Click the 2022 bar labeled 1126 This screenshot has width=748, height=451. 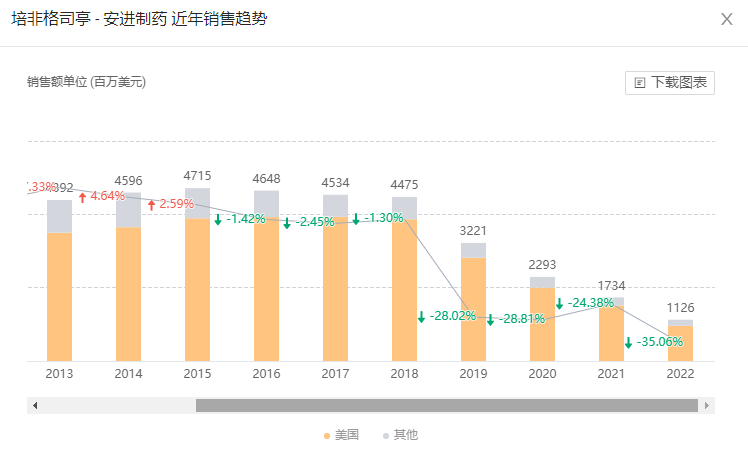[680, 340]
